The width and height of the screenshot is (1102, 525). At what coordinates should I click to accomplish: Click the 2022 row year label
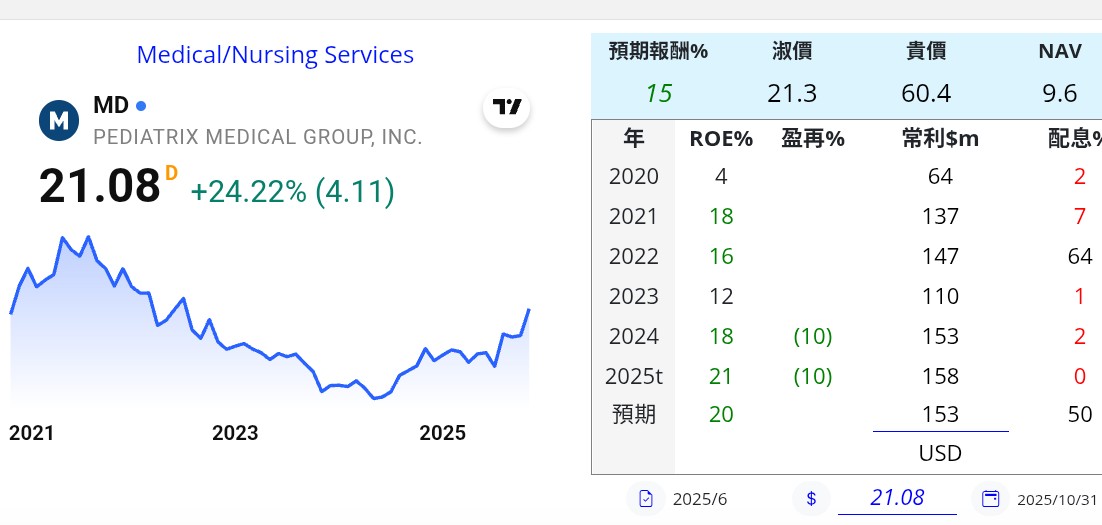point(634,256)
